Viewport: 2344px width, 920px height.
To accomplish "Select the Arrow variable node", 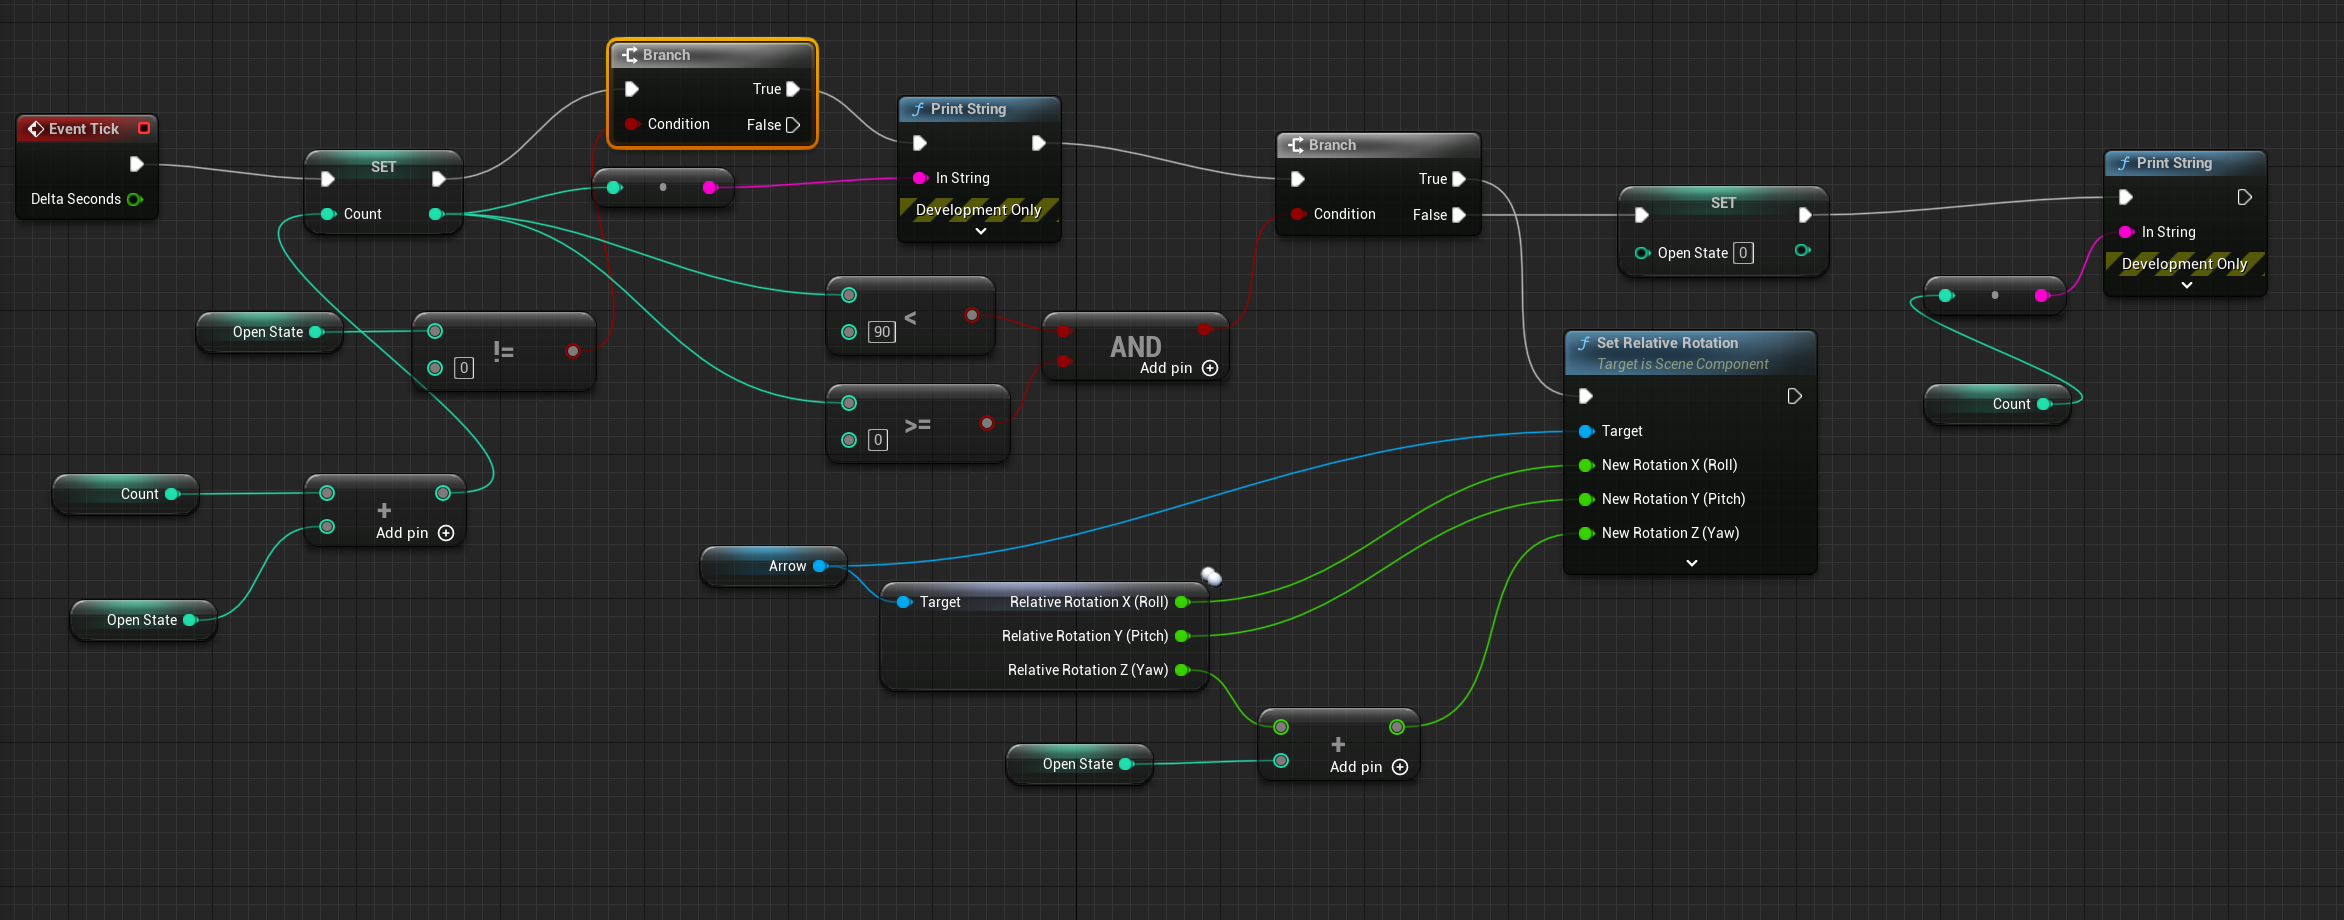I will pyautogui.click(x=773, y=566).
